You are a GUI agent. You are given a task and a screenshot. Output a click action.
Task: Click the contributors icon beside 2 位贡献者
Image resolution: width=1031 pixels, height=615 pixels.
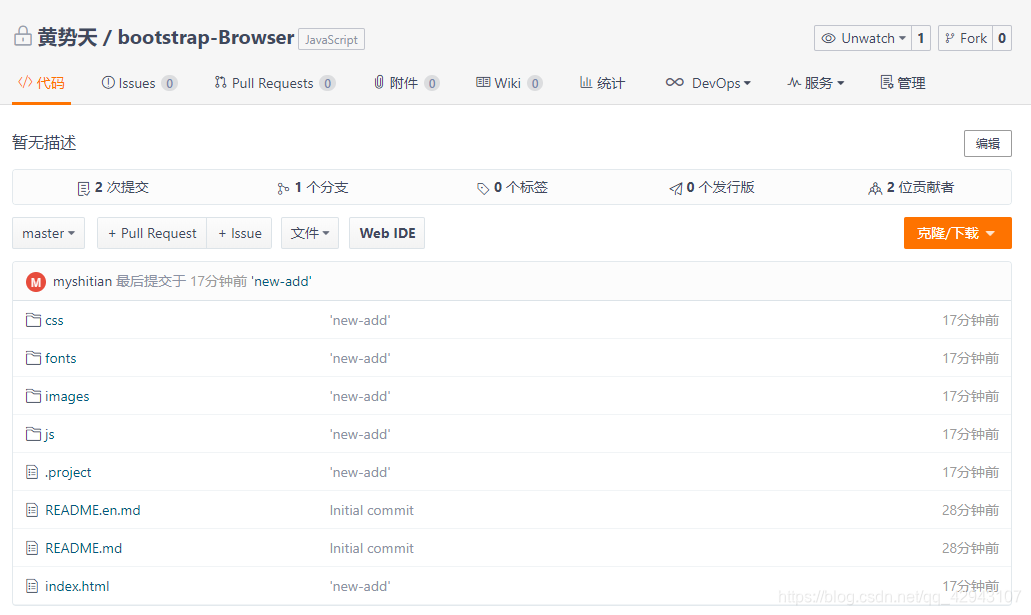tap(875, 189)
